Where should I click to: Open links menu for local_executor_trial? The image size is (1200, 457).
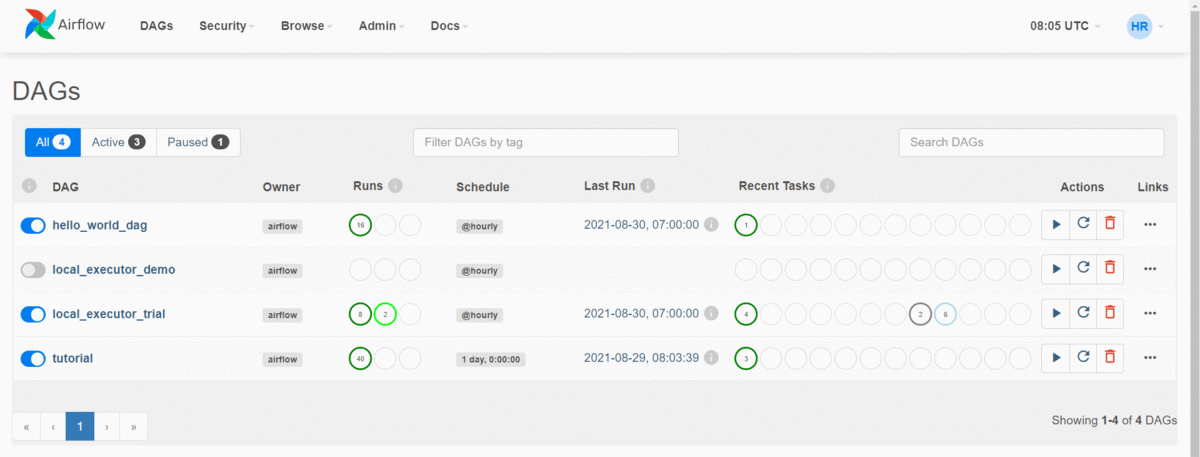(x=1150, y=313)
